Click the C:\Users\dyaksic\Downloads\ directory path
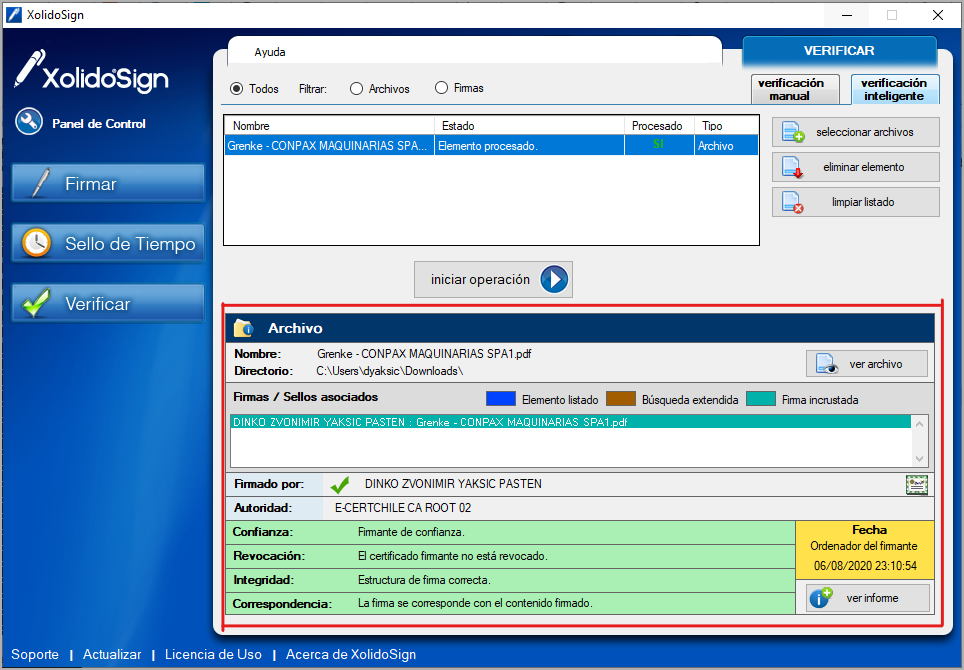Viewport: 964px width, 670px height. click(390, 371)
